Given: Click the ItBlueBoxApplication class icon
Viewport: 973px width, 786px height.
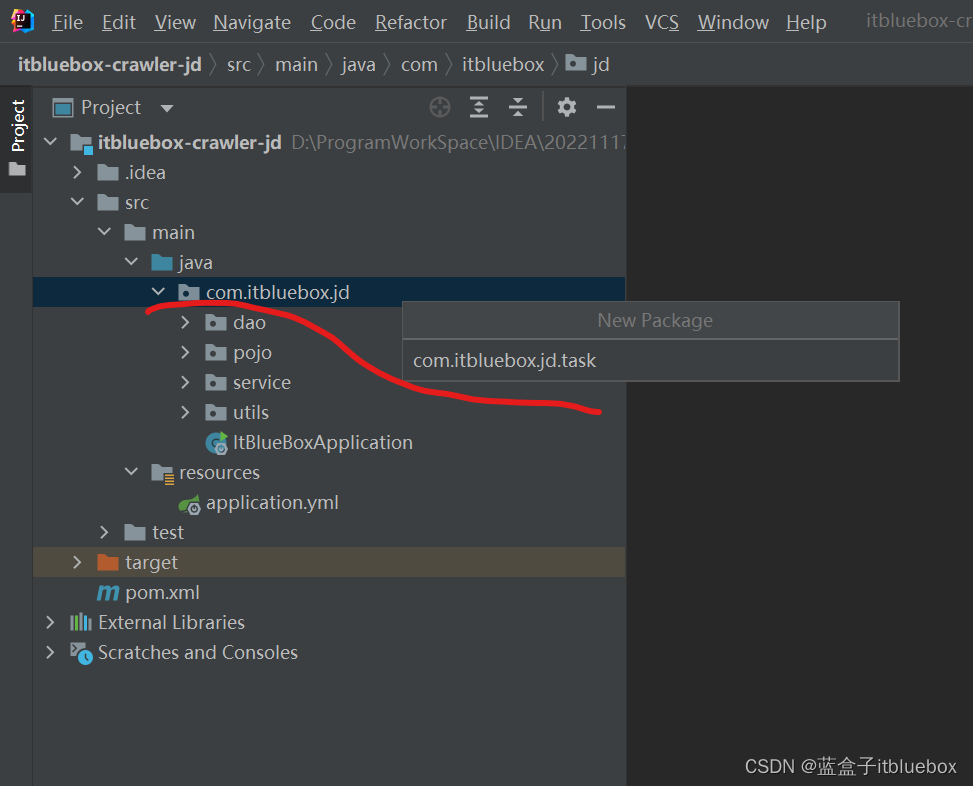Looking at the screenshot, I should click(x=217, y=443).
